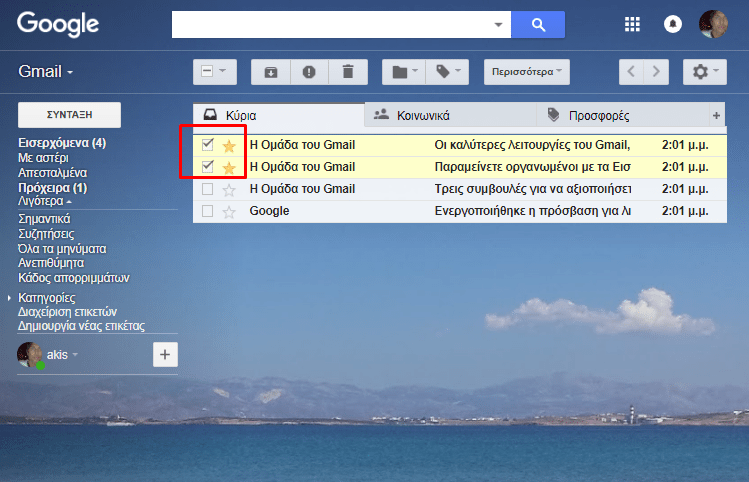The width and height of the screenshot is (749, 482).
Task: Click the blue search magnifier button
Action: [538, 24]
